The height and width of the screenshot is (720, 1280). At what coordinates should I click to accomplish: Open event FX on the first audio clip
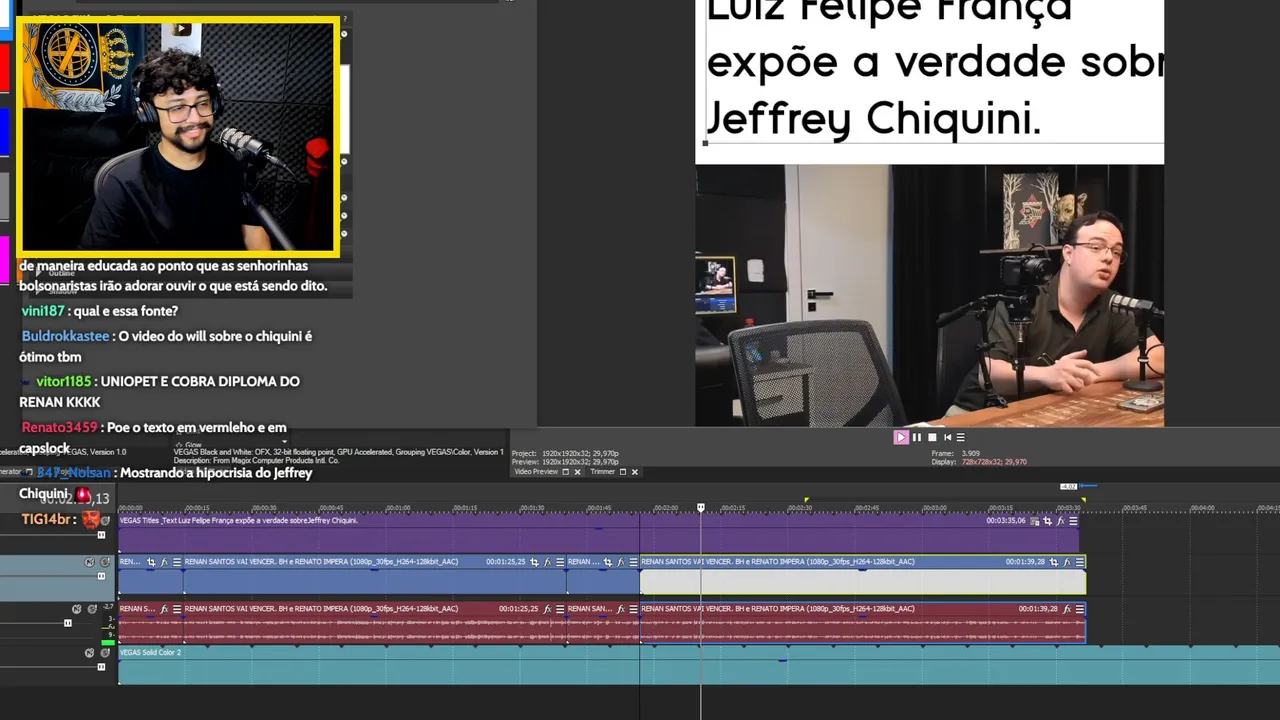point(164,609)
